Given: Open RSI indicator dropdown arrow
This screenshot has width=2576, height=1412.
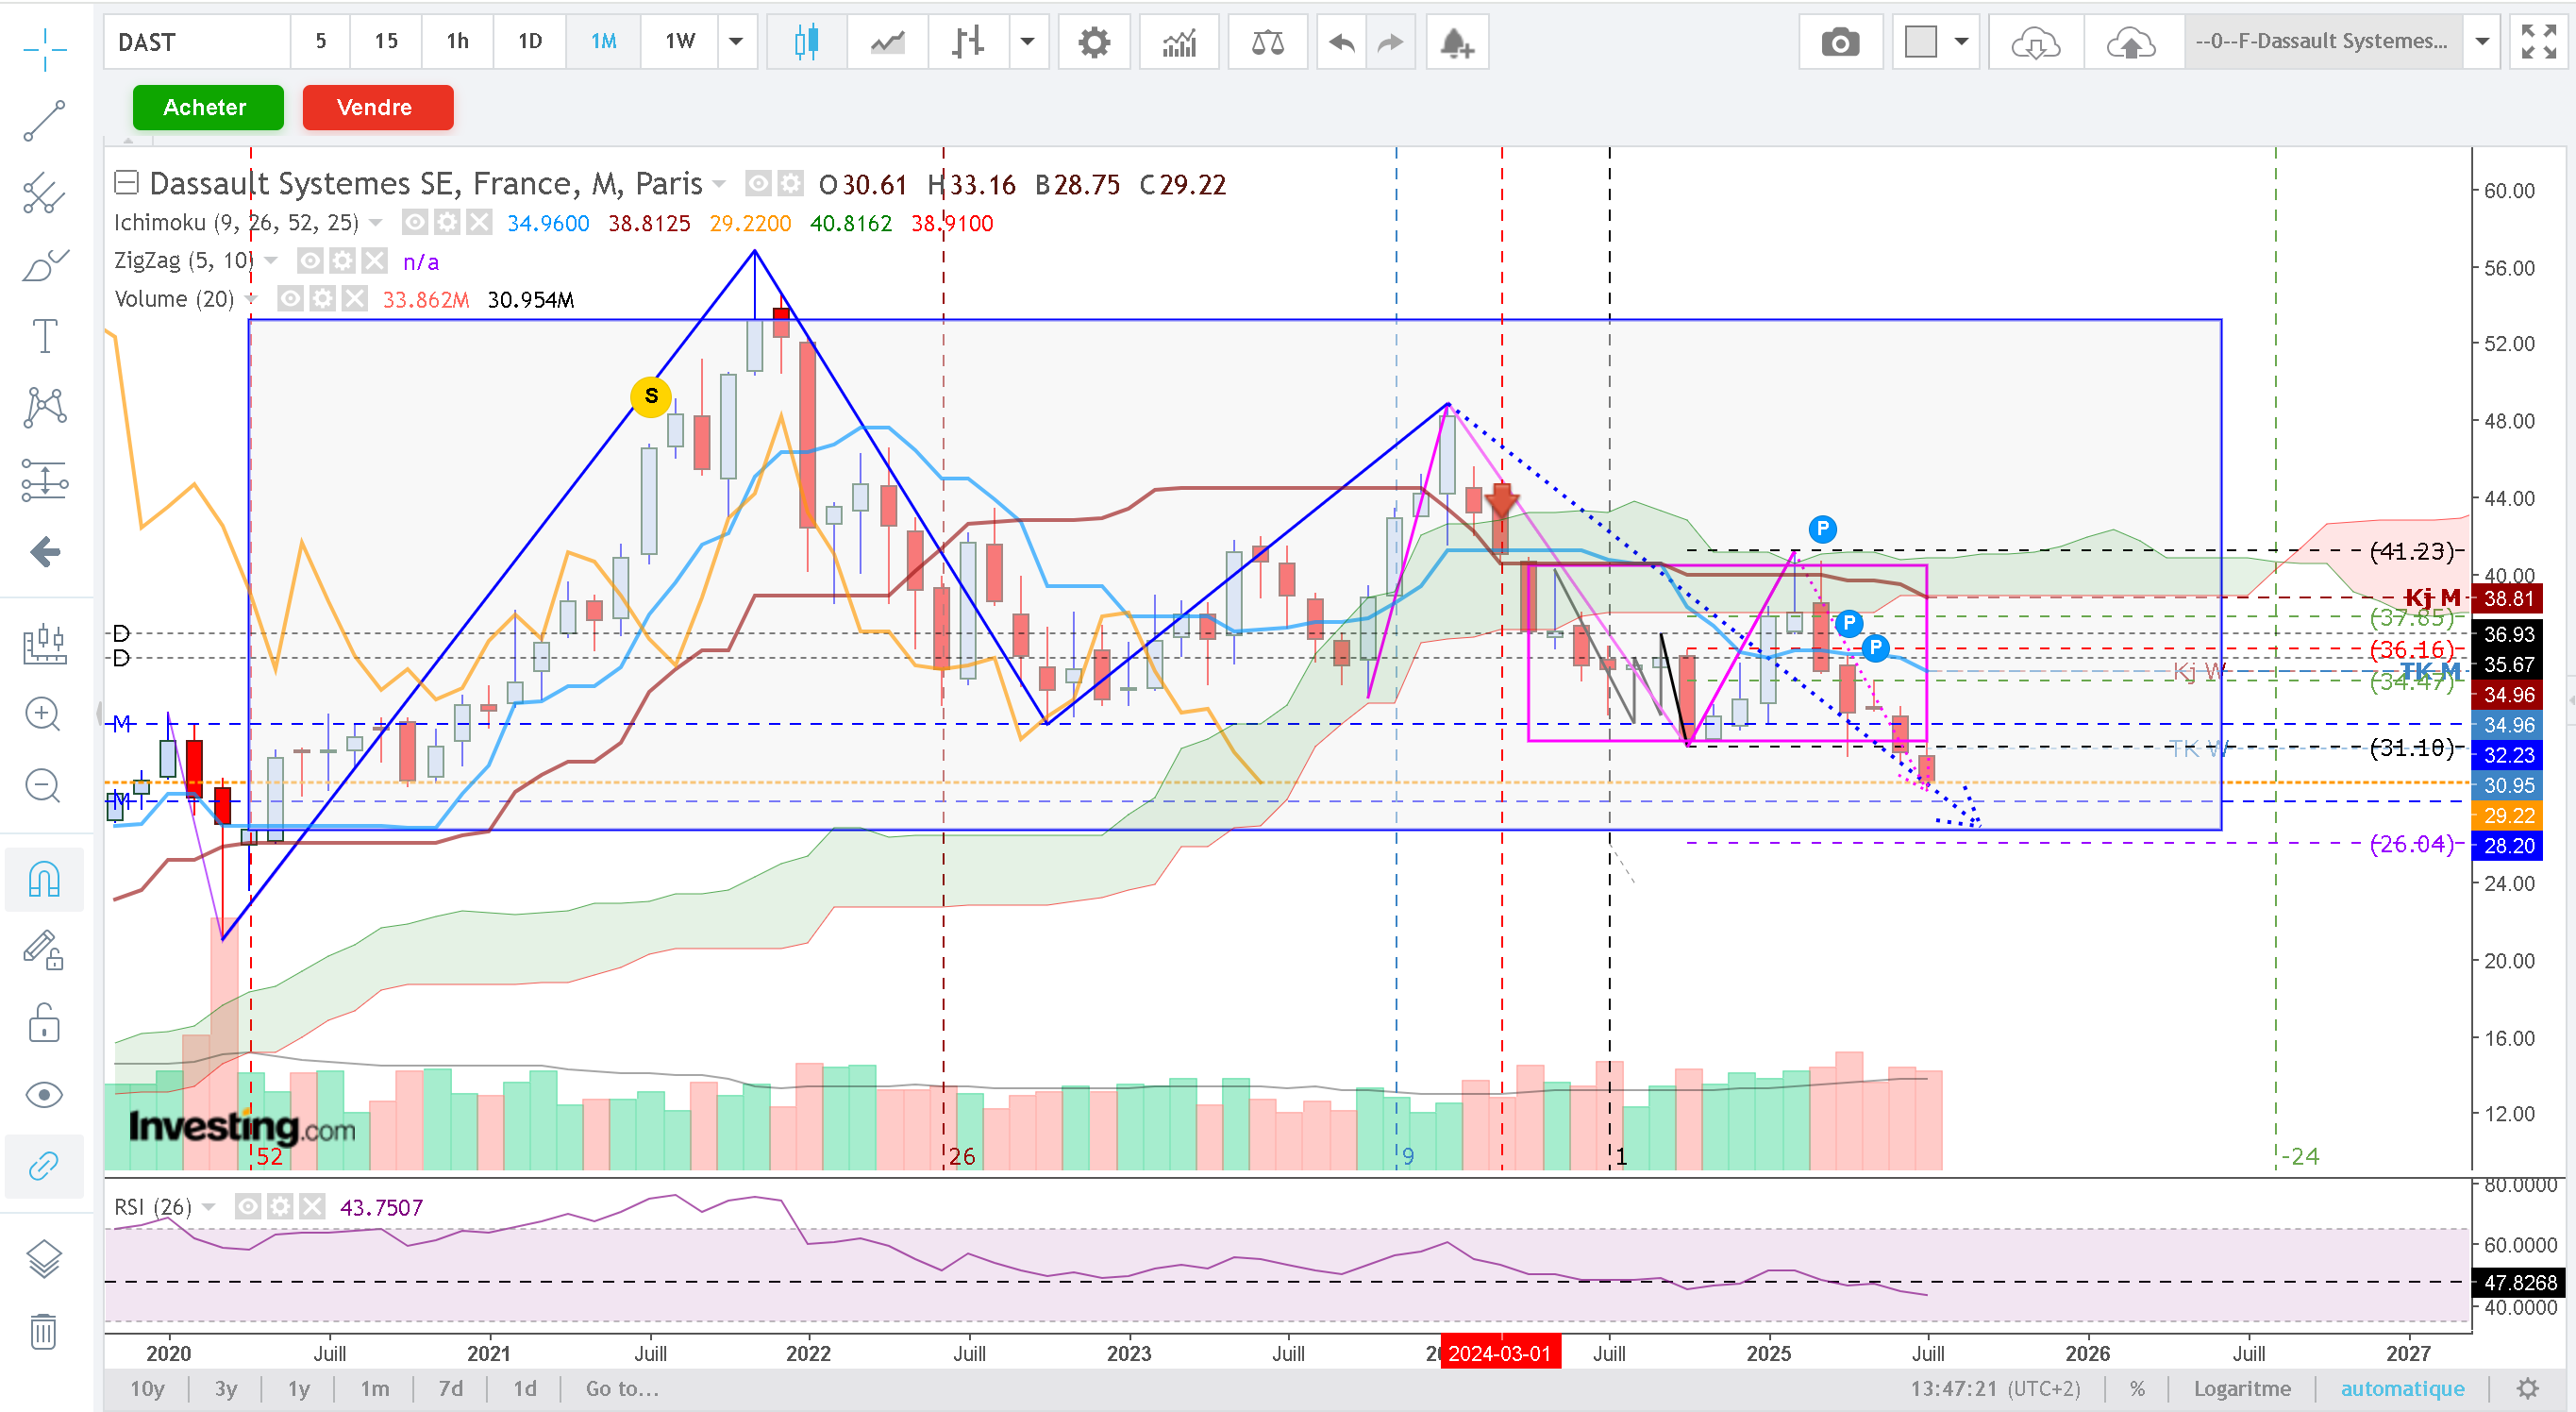Looking at the screenshot, I should pyautogui.click(x=208, y=1208).
